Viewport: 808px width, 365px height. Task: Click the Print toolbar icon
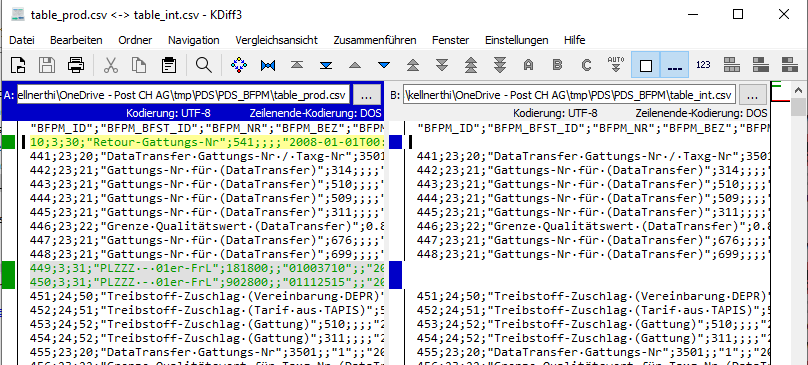tap(76, 65)
